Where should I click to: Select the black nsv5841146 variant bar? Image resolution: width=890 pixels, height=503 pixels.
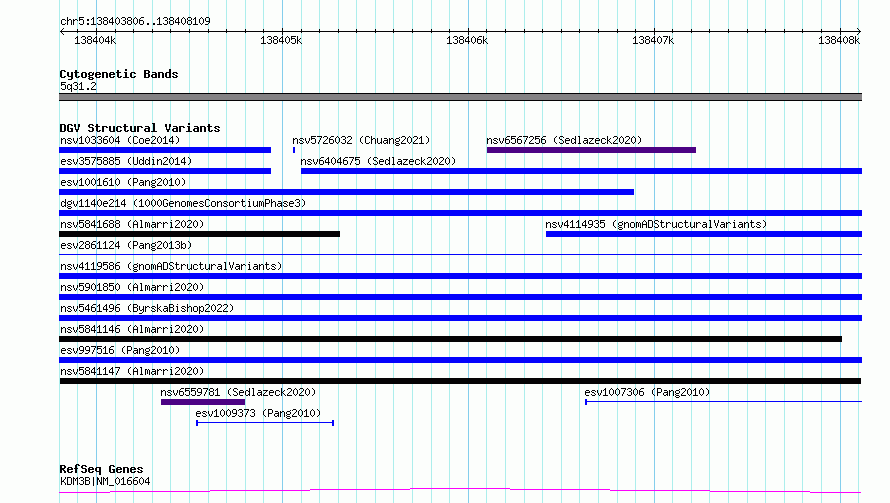(450, 339)
